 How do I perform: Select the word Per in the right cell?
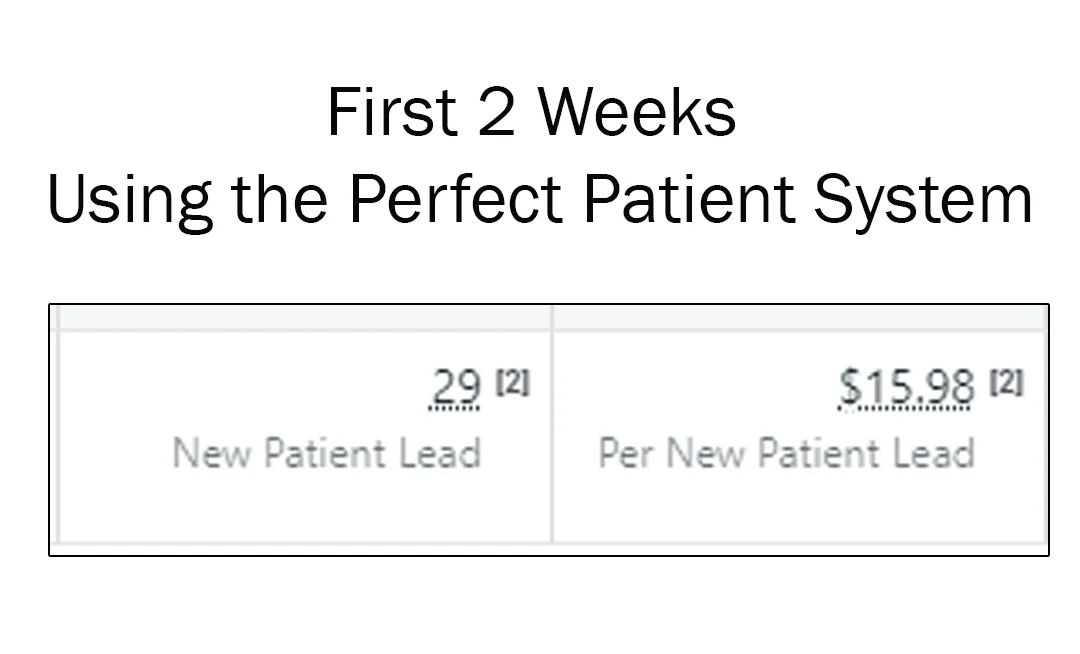[625, 453]
